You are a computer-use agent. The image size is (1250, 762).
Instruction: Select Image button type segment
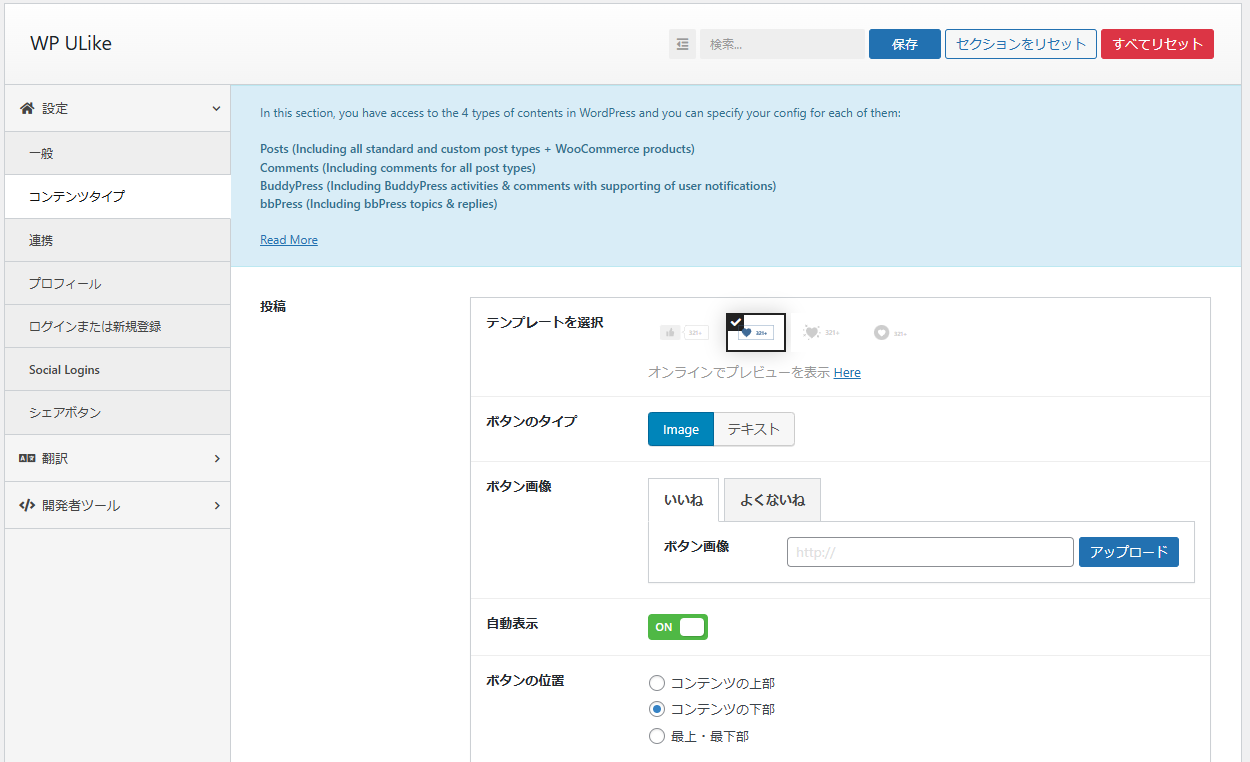coord(681,428)
